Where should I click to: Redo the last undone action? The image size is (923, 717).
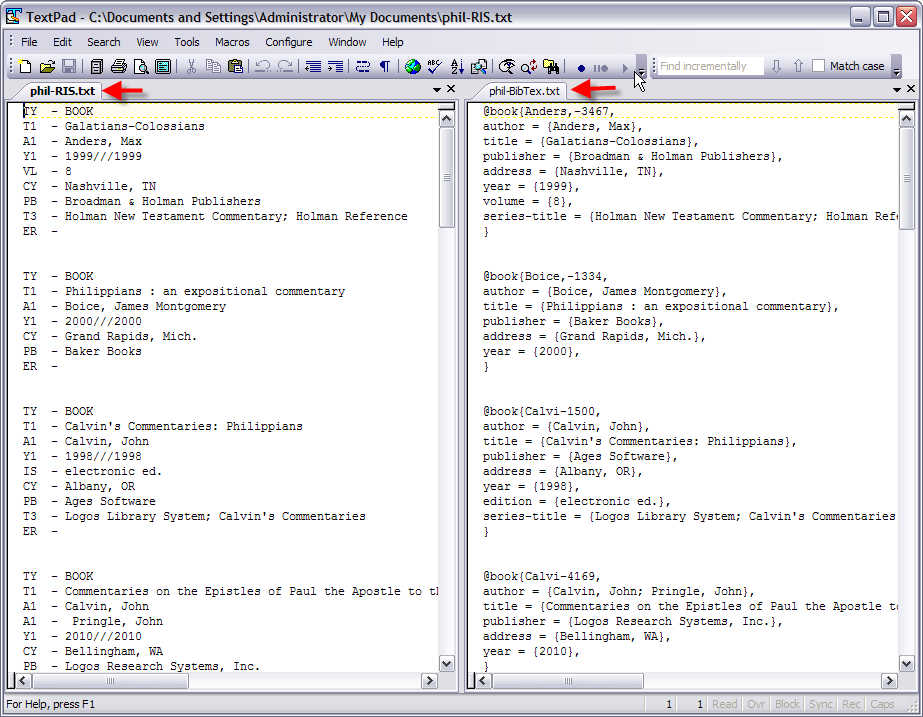(285, 67)
